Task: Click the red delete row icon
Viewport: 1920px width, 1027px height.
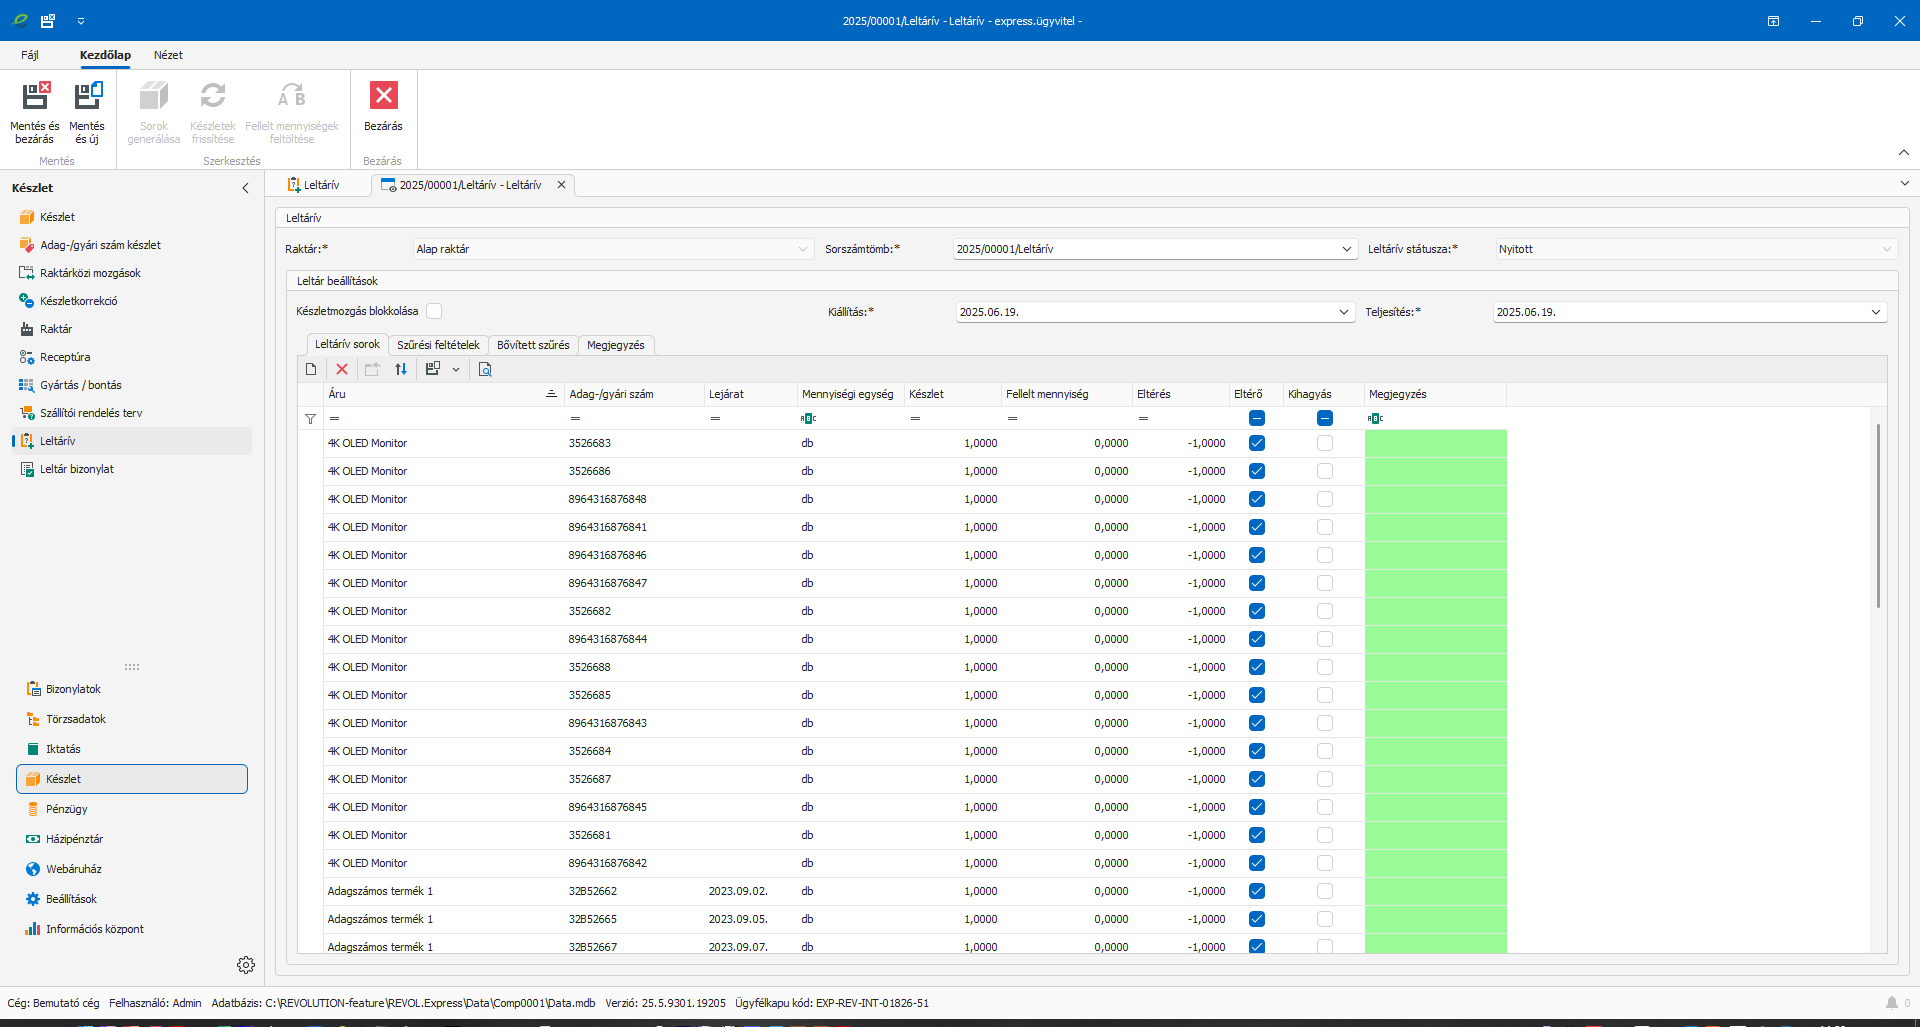Action: point(342,369)
